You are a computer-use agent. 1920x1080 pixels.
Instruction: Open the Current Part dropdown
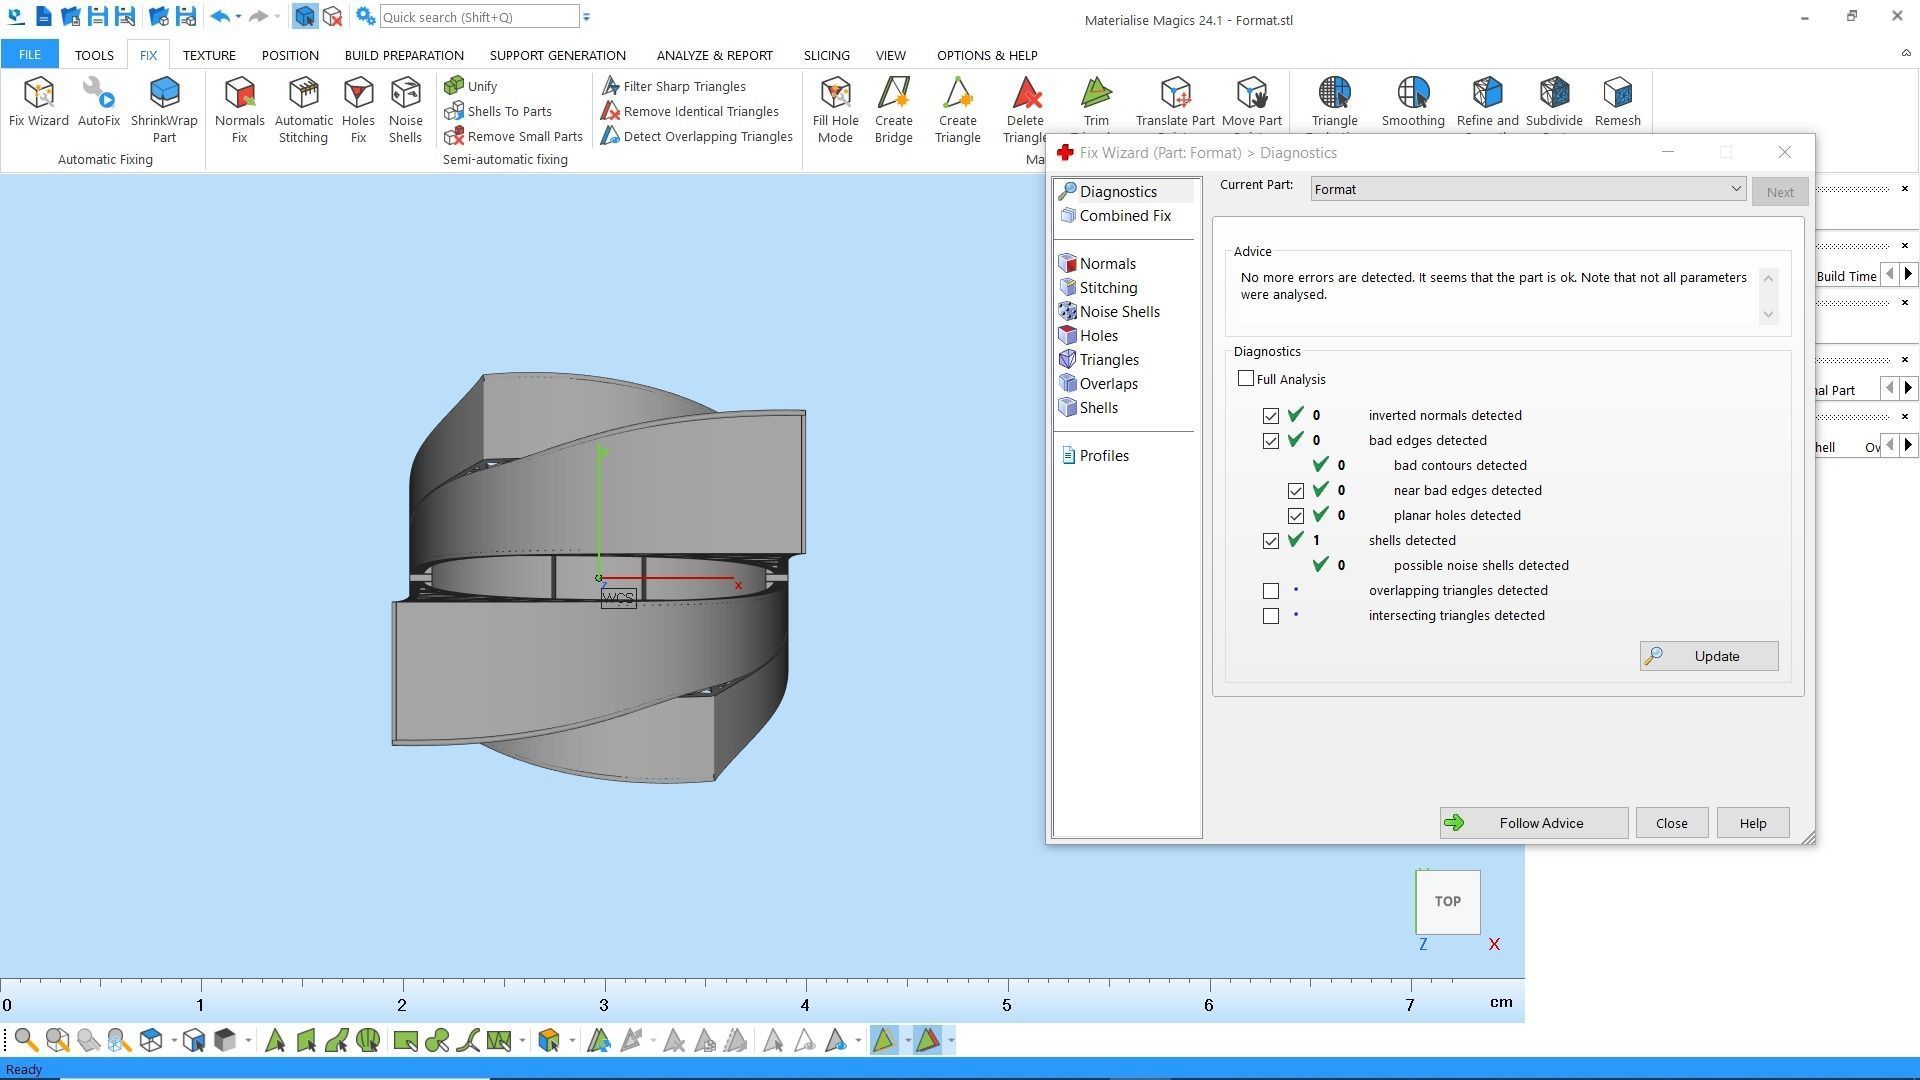(x=1528, y=189)
